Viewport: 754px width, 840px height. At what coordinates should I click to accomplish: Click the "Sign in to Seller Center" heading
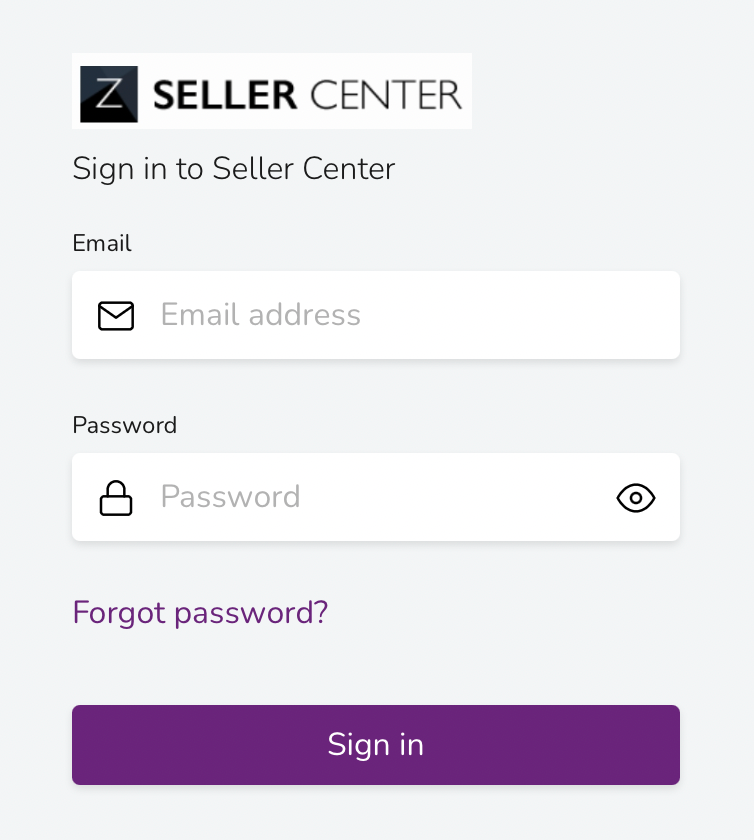click(233, 168)
